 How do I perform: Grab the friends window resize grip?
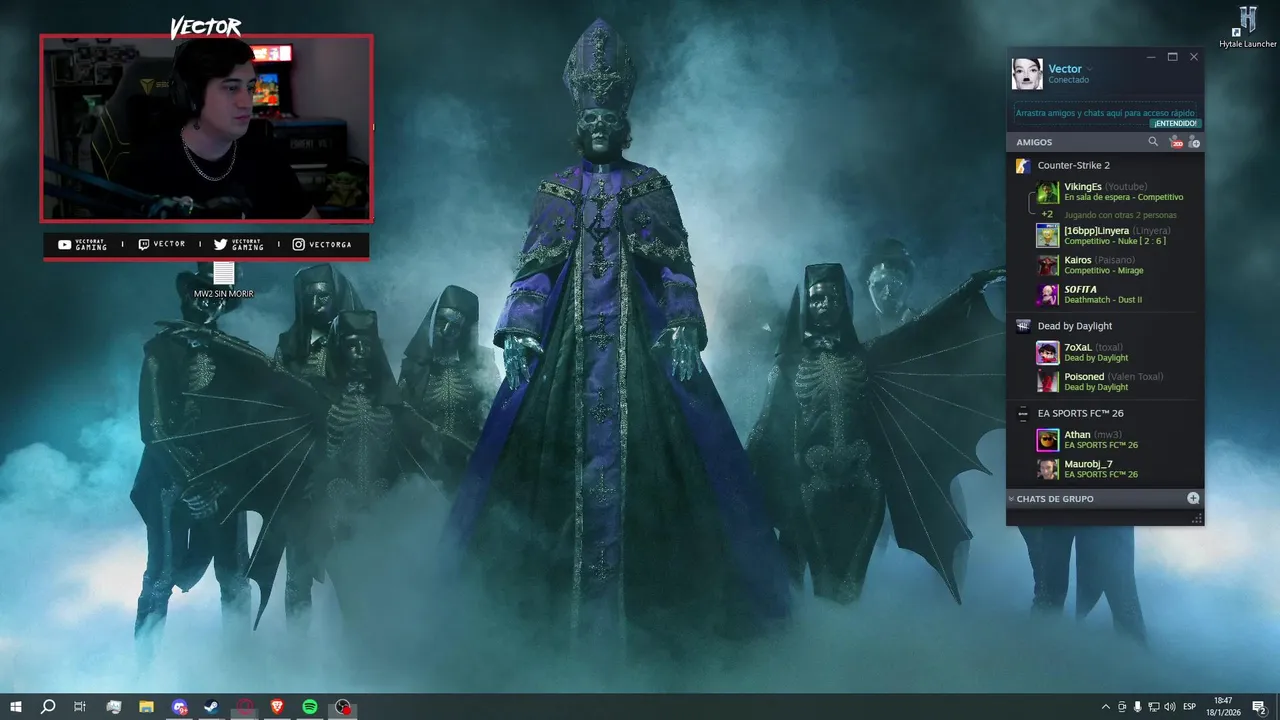1196,518
